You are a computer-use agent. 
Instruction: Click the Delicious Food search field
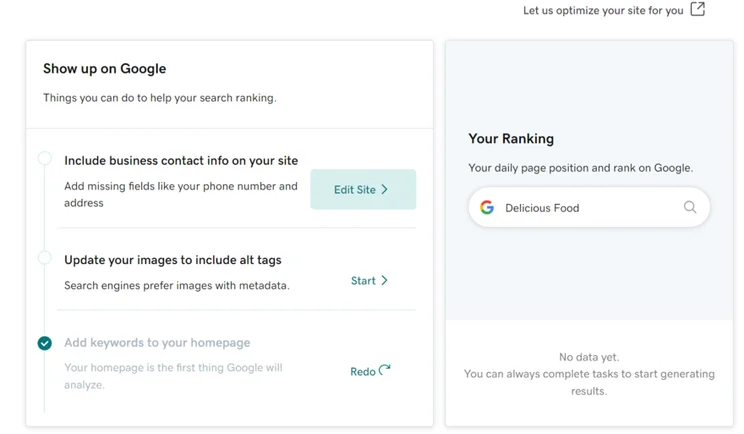pos(589,207)
